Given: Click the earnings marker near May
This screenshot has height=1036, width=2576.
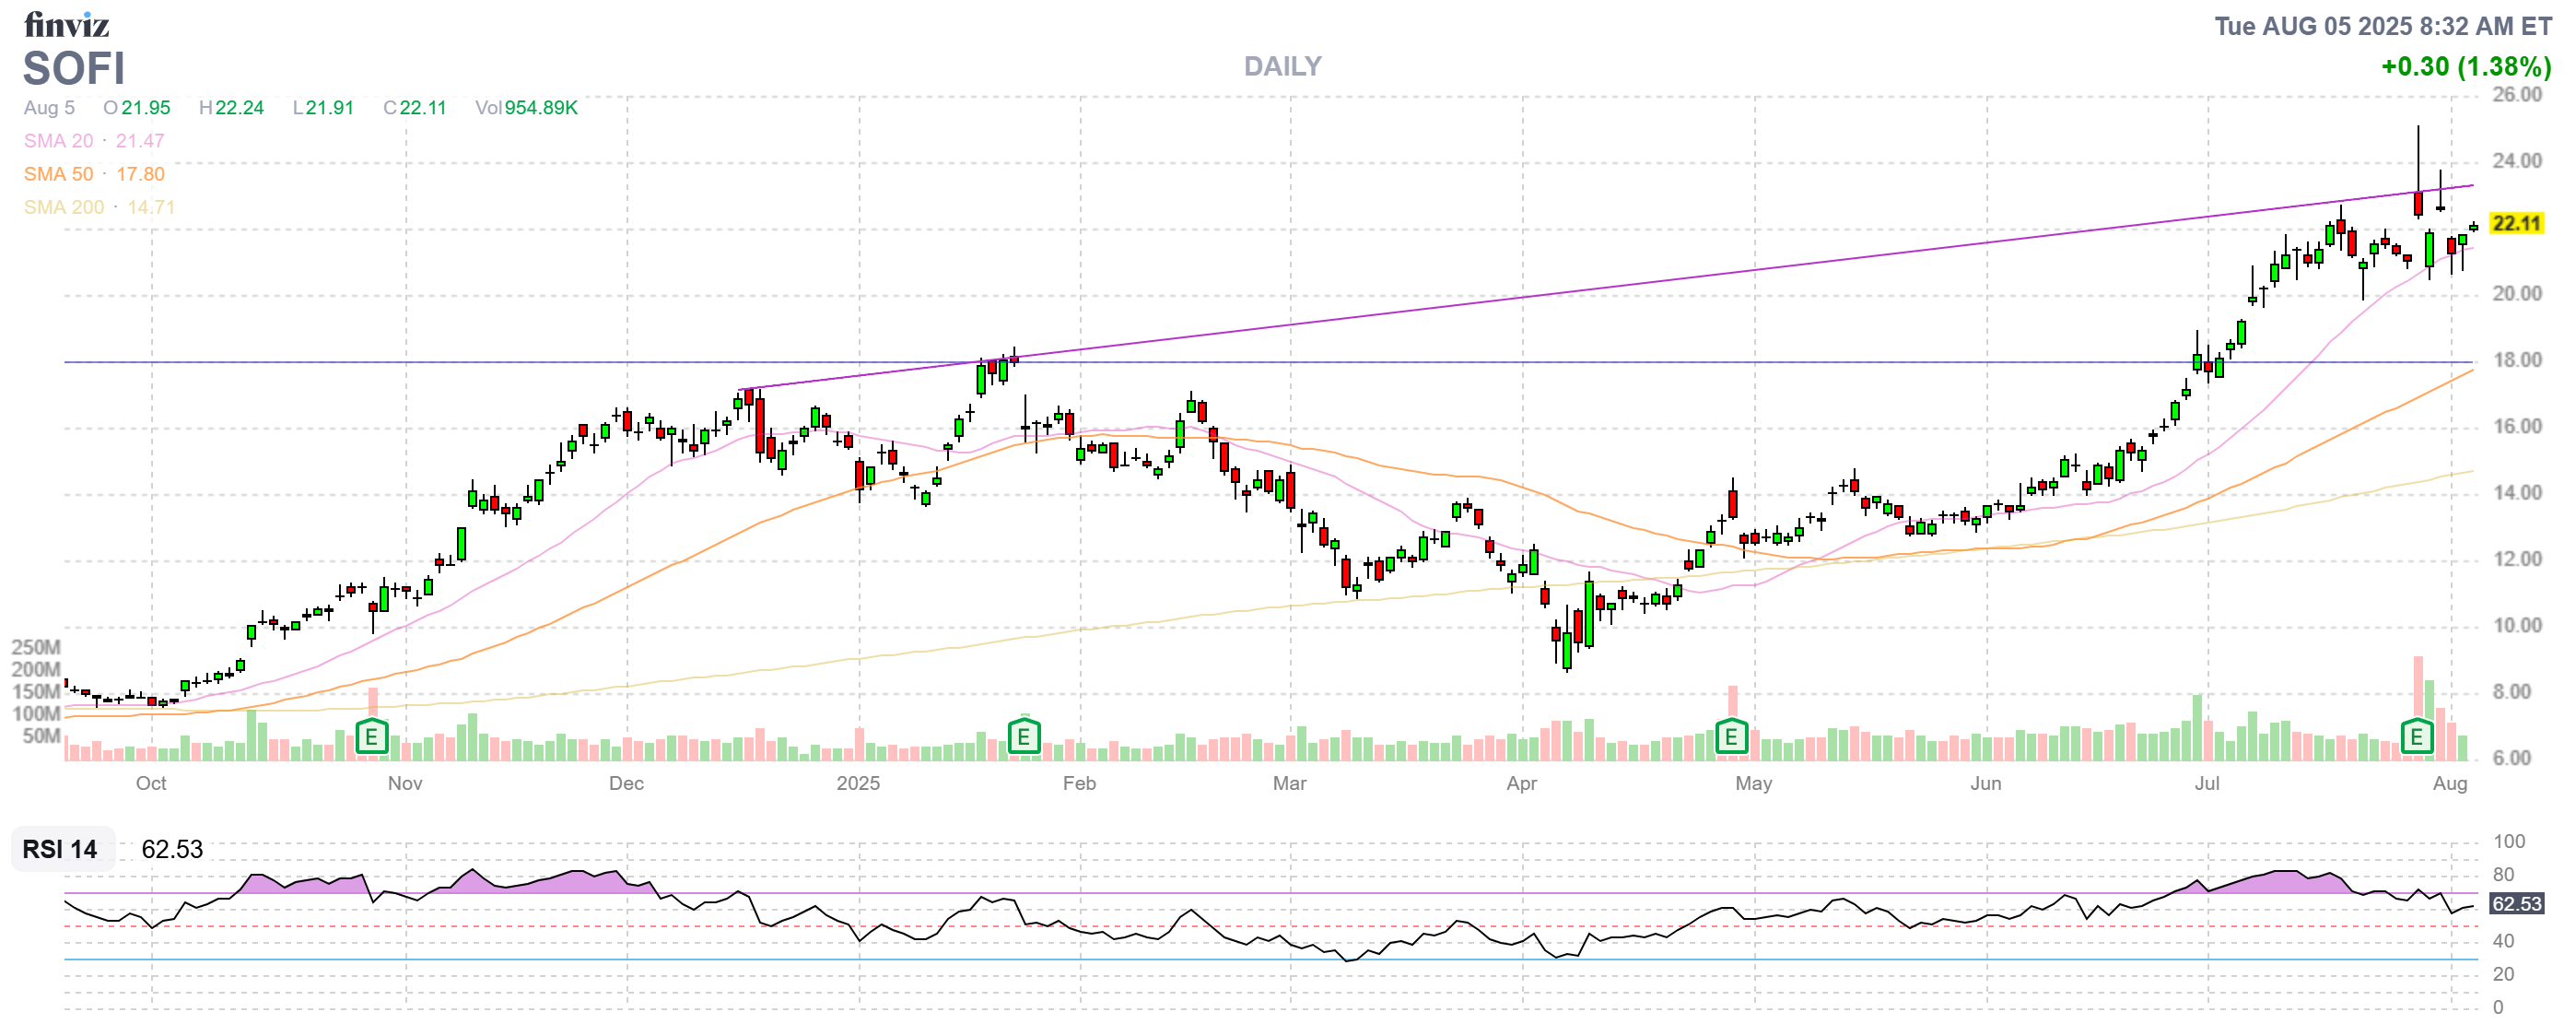Looking at the screenshot, I should [1731, 738].
